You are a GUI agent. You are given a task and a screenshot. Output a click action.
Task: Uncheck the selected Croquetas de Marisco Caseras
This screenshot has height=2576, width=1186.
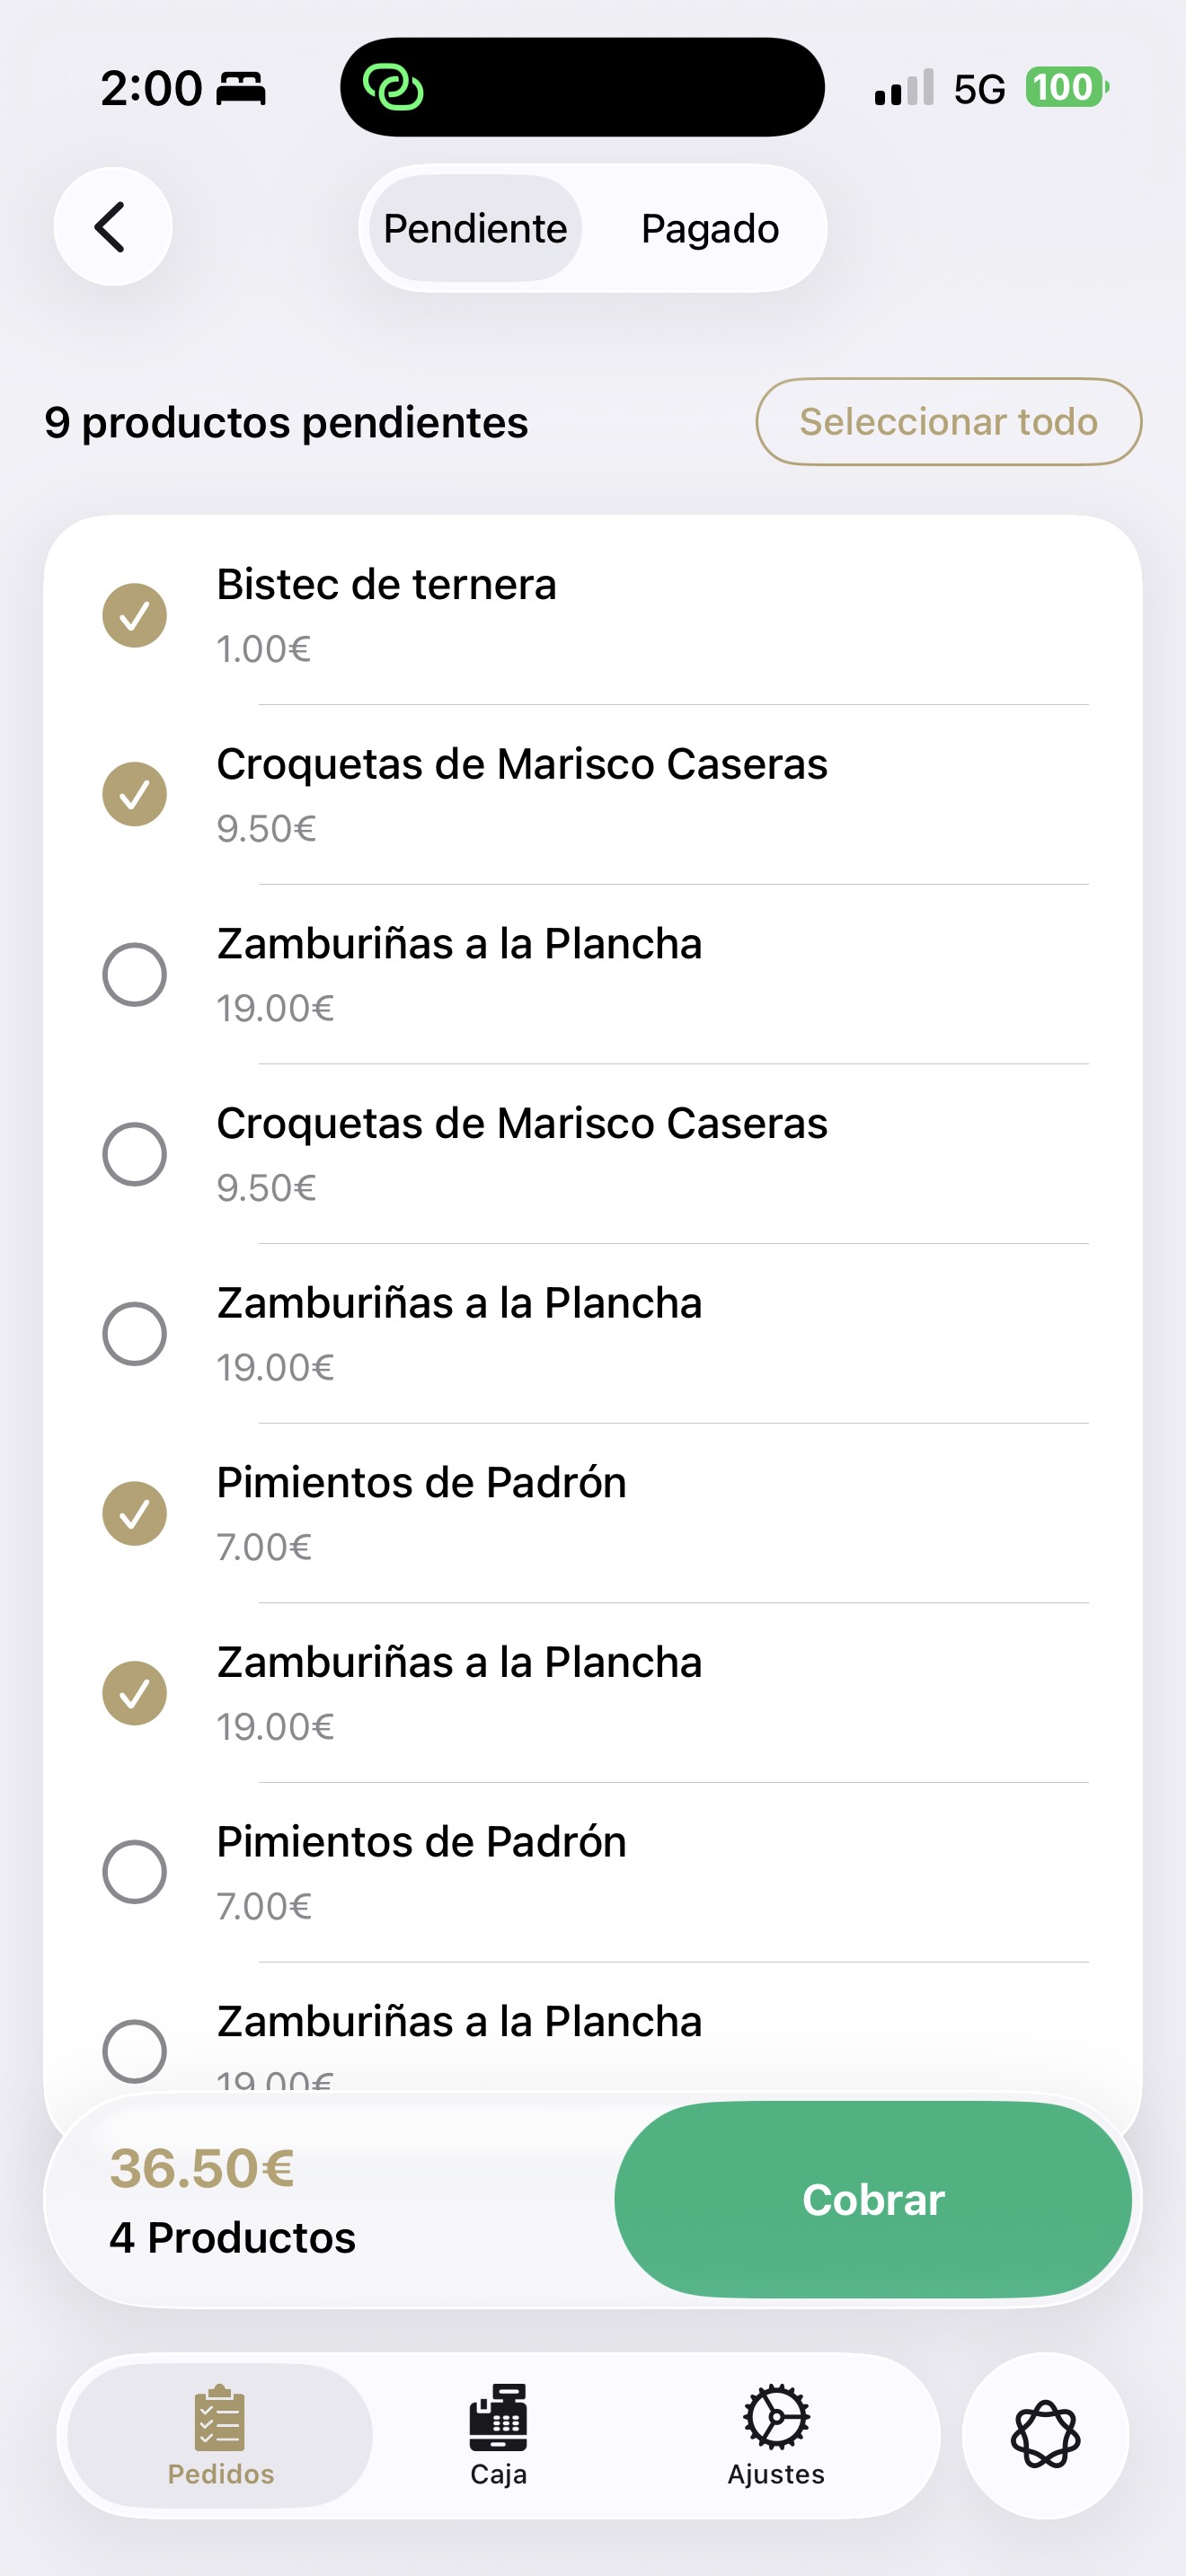(x=135, y=795)
